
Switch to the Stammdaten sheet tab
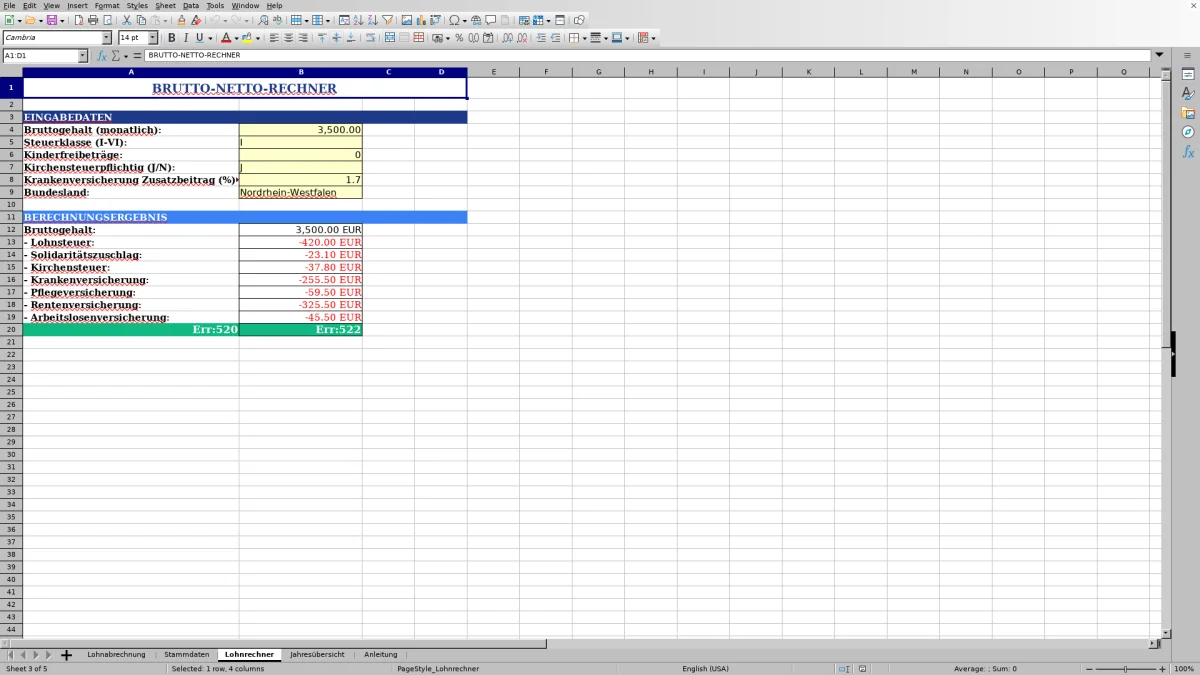tap(187, 654)
